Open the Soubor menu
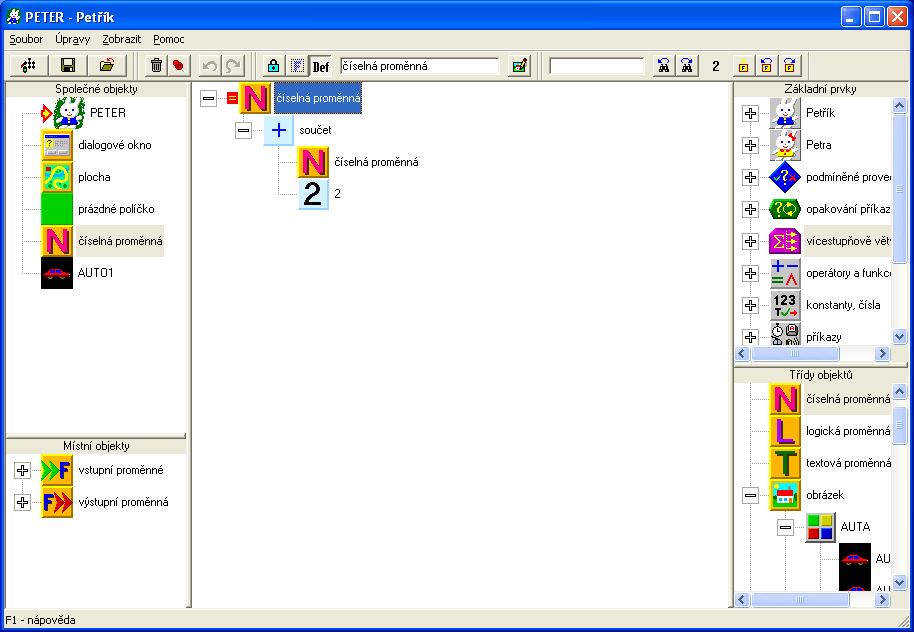Image resolution: width=914 pixels, height=632 pixels. [26, 39]
